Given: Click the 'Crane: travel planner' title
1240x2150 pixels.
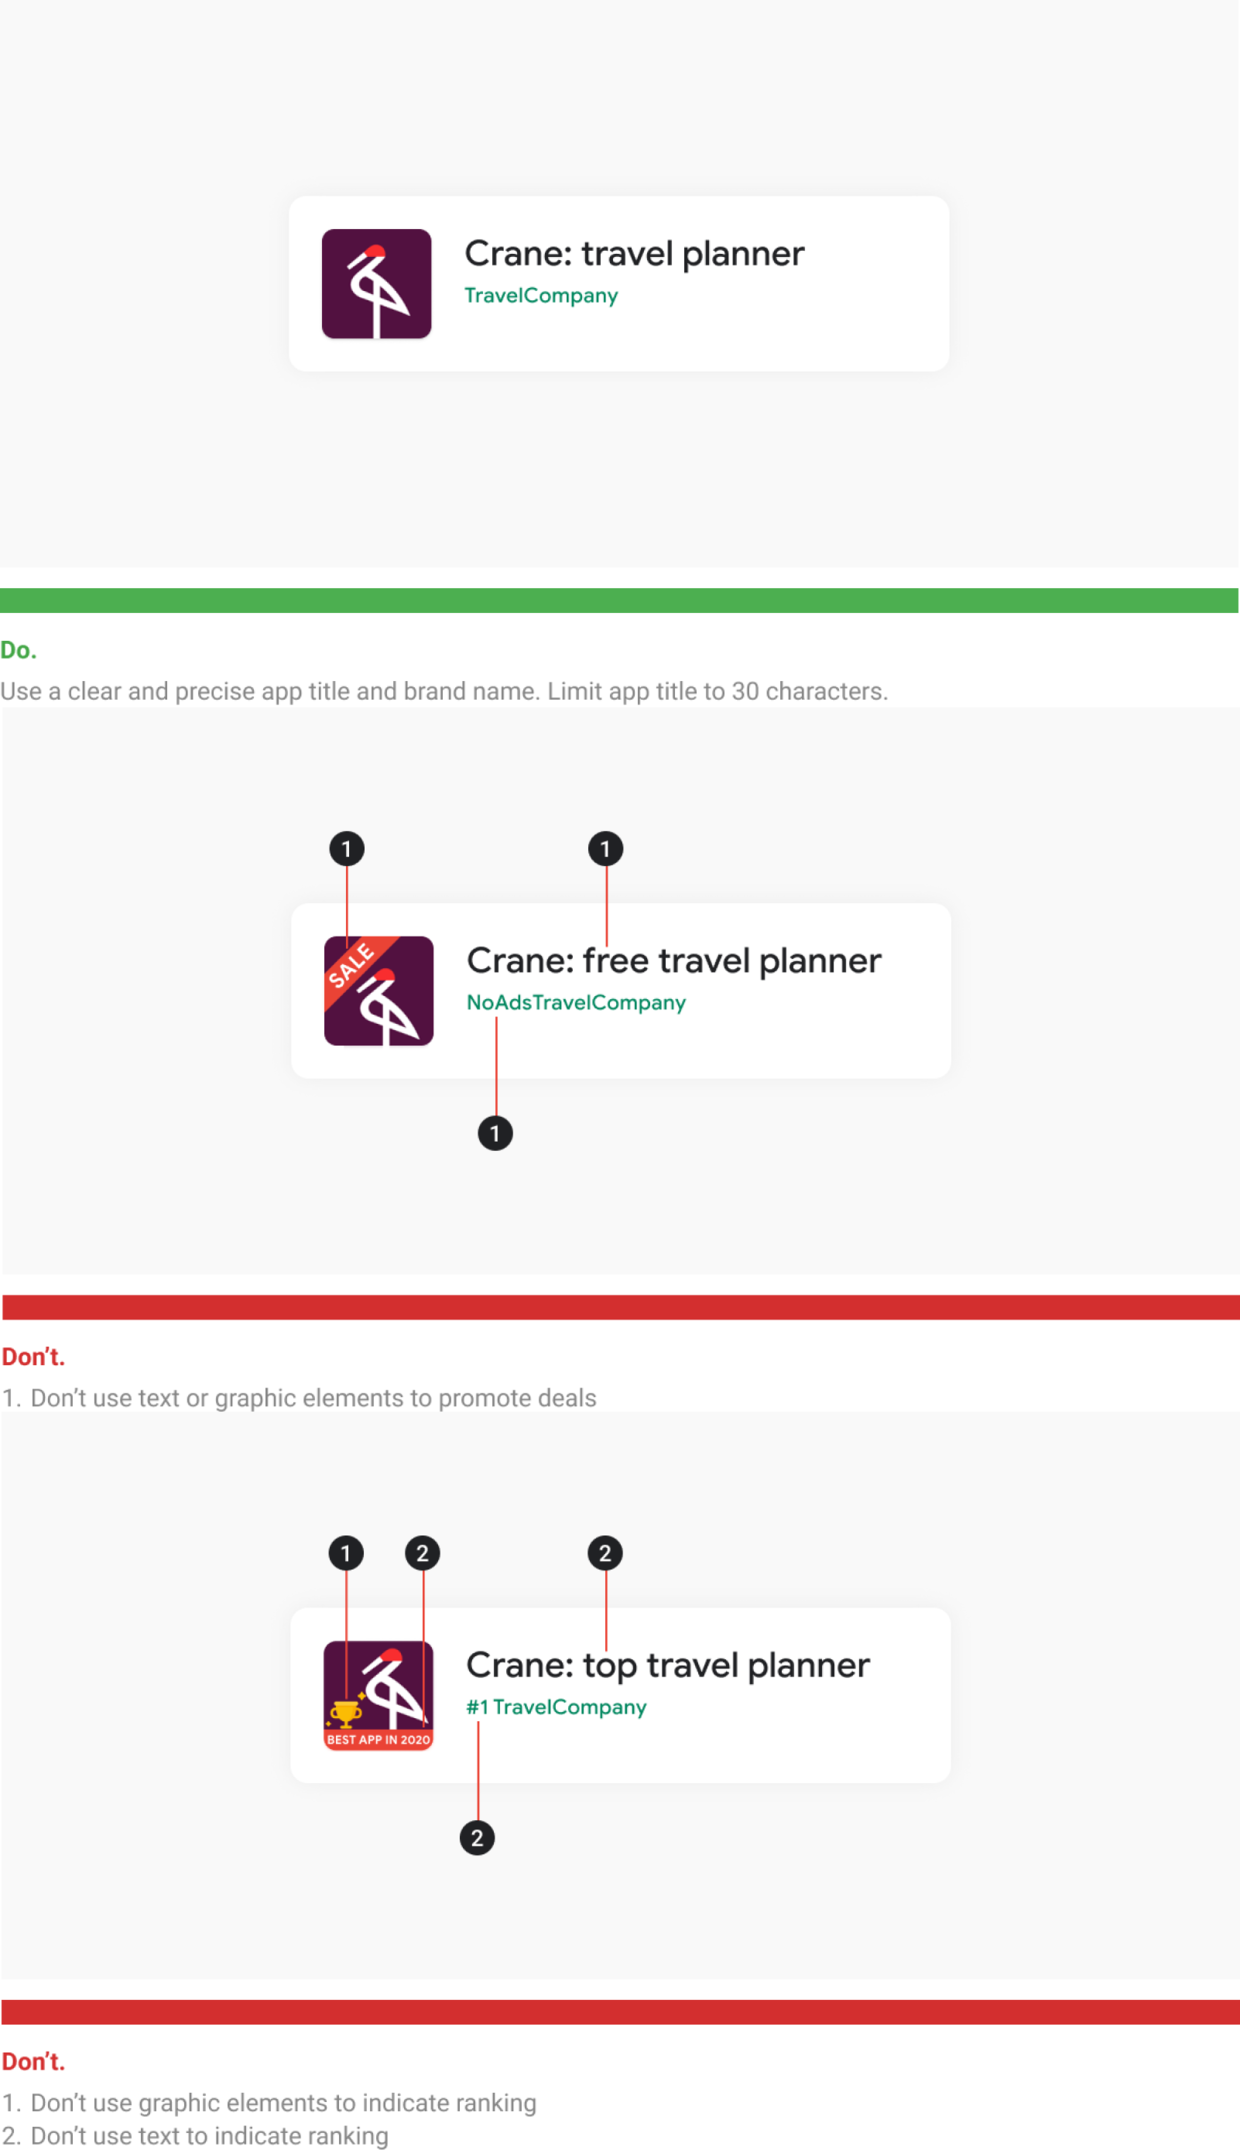Looking at the screenshot, I should click(634, 254).
